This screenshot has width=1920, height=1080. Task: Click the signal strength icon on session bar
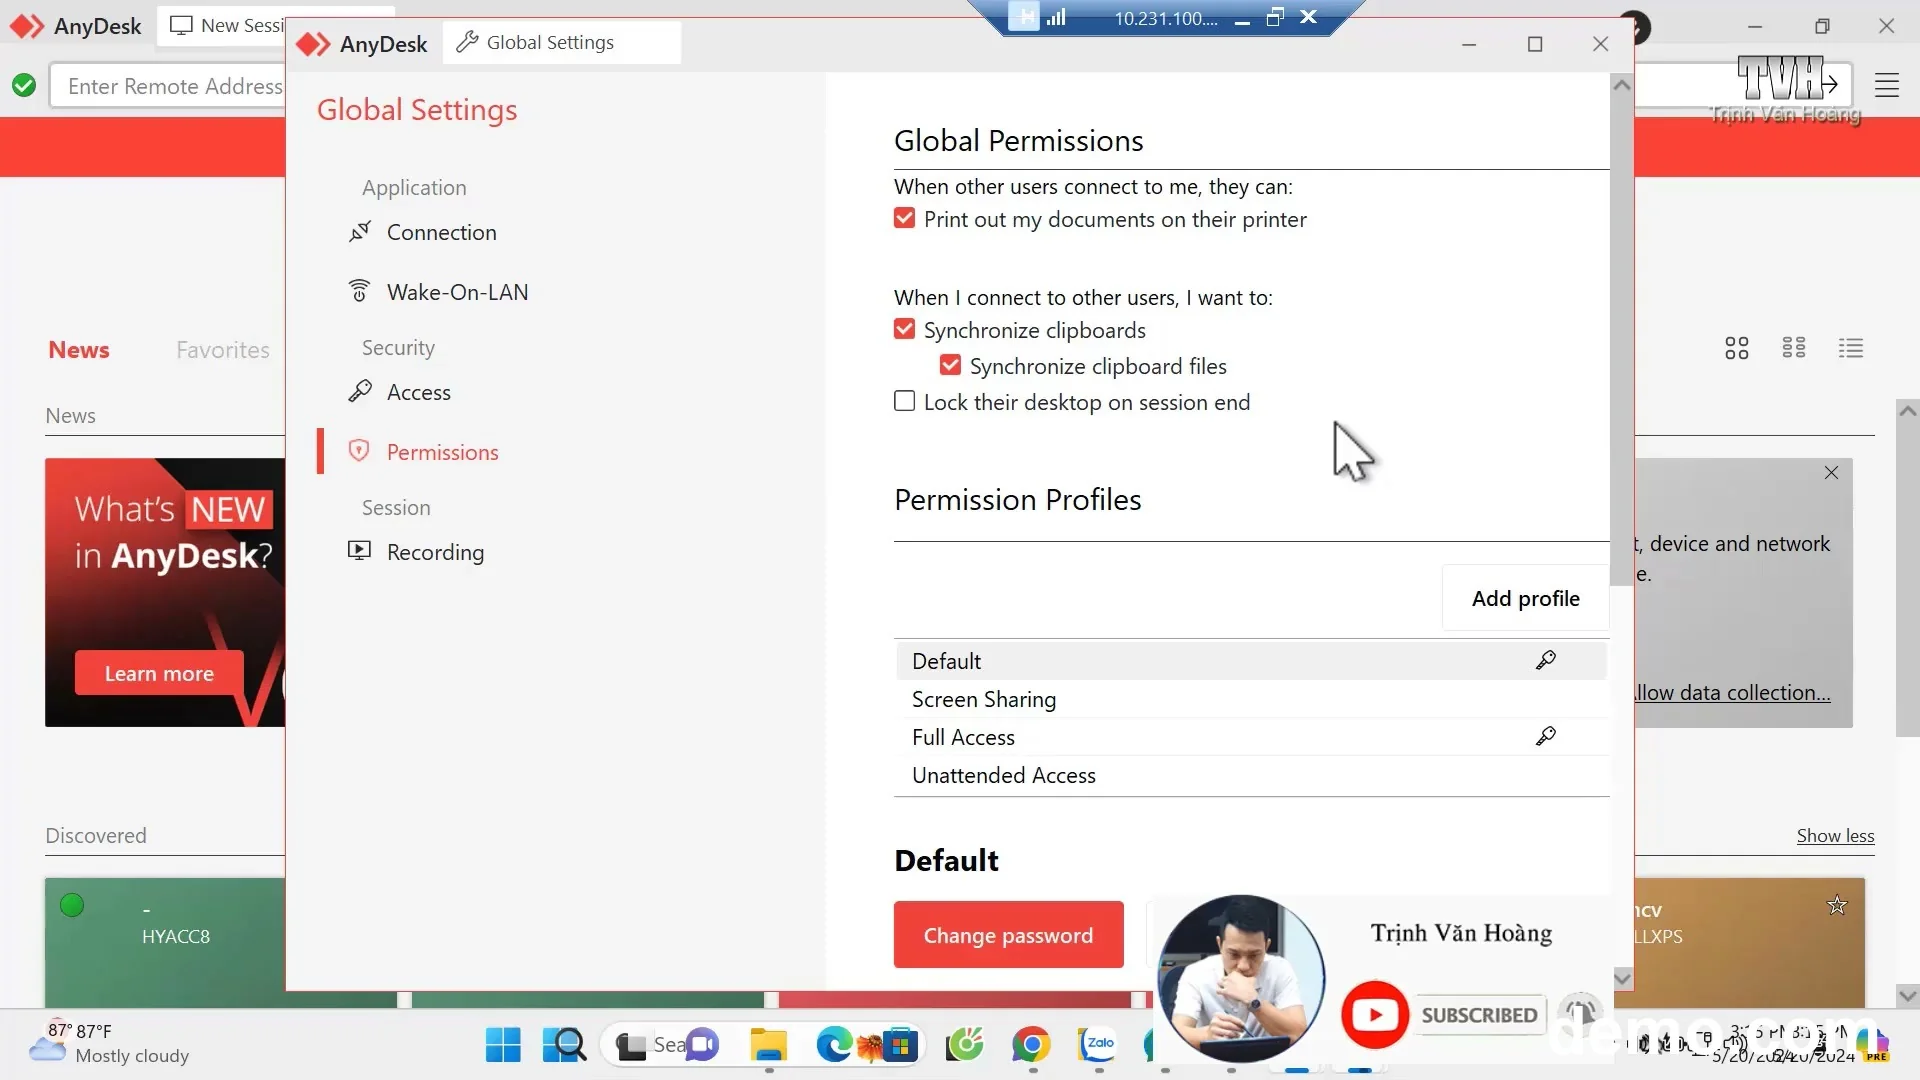(x=1056, y=17)
